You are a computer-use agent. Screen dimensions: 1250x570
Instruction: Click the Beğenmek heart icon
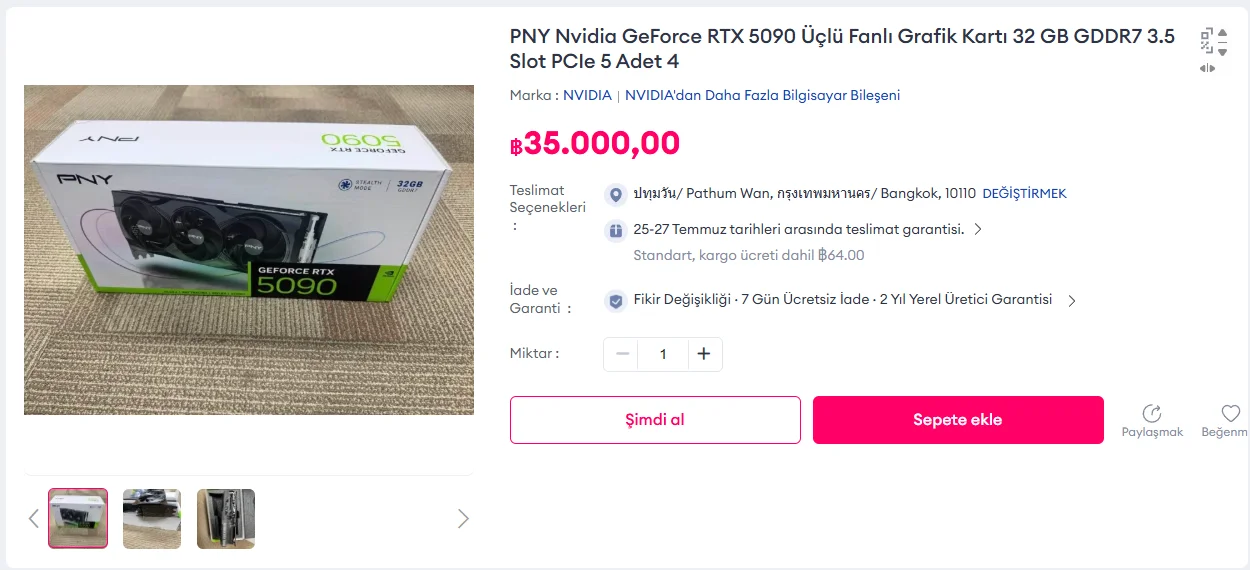click(x=1231, y=413)
